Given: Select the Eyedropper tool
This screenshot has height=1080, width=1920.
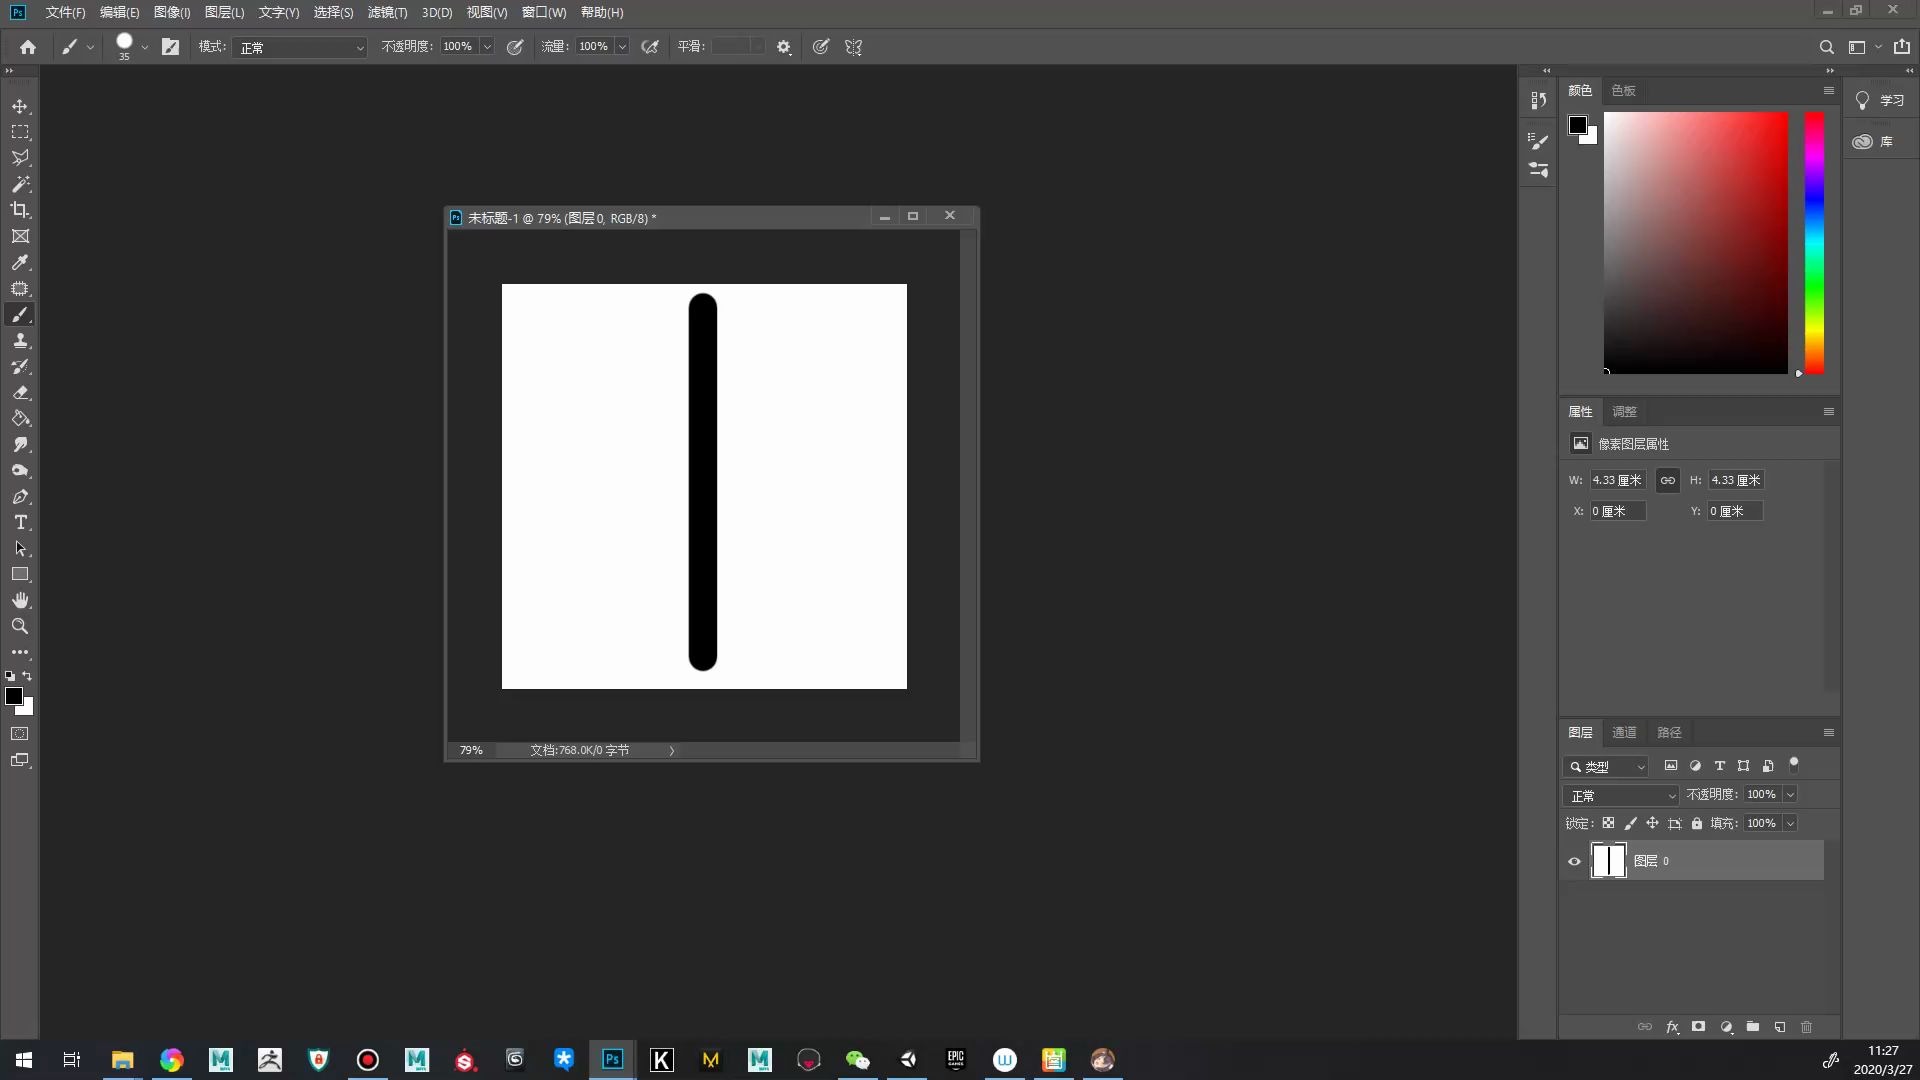Looking at the screenshot, I should tap(20, 262).
